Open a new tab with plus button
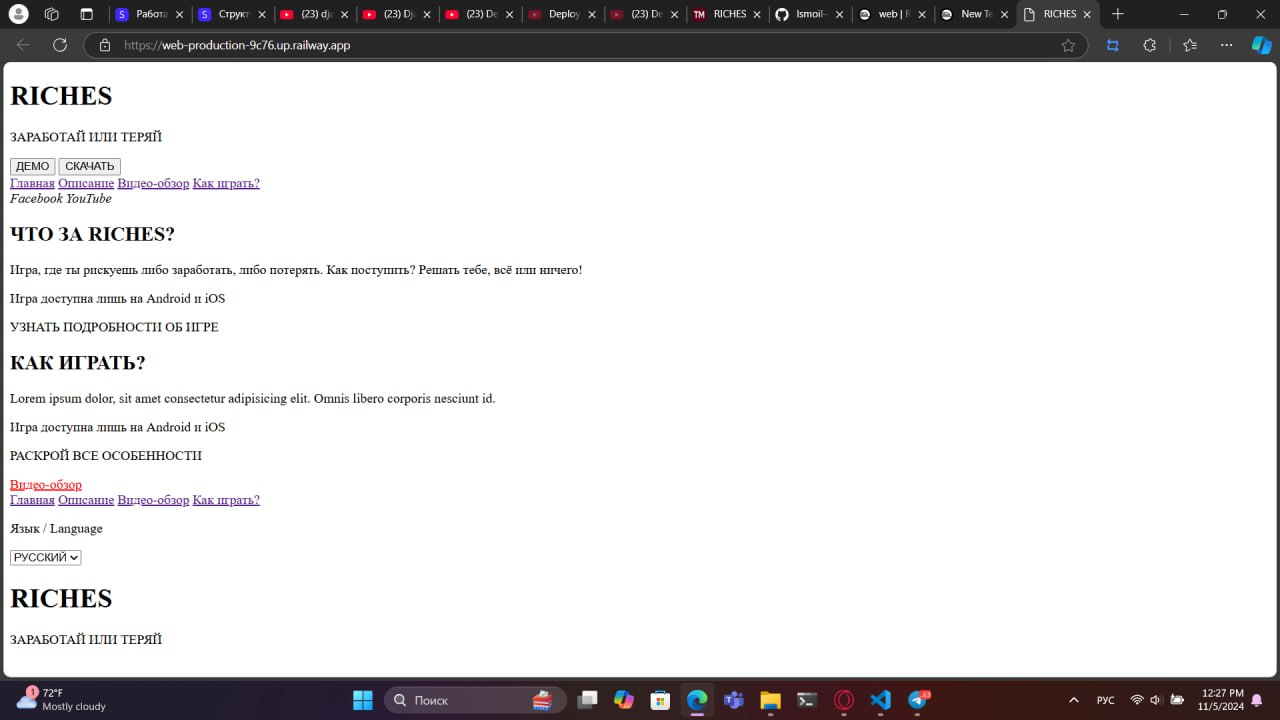 pyautogui.click(x=1118, y=14)
